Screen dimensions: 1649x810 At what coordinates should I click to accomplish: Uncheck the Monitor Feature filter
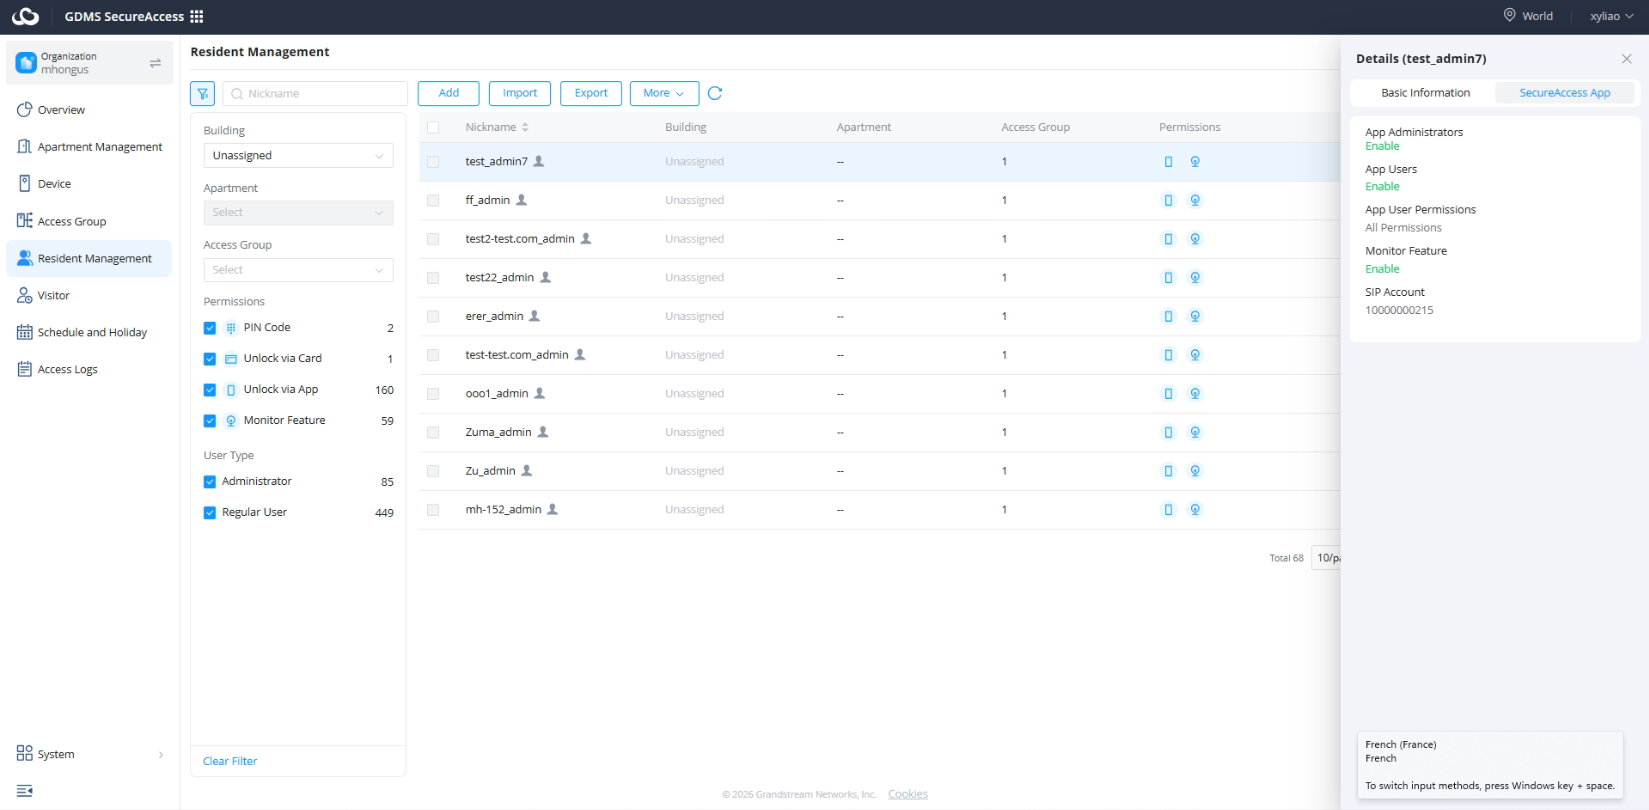[x=210, y=421]
